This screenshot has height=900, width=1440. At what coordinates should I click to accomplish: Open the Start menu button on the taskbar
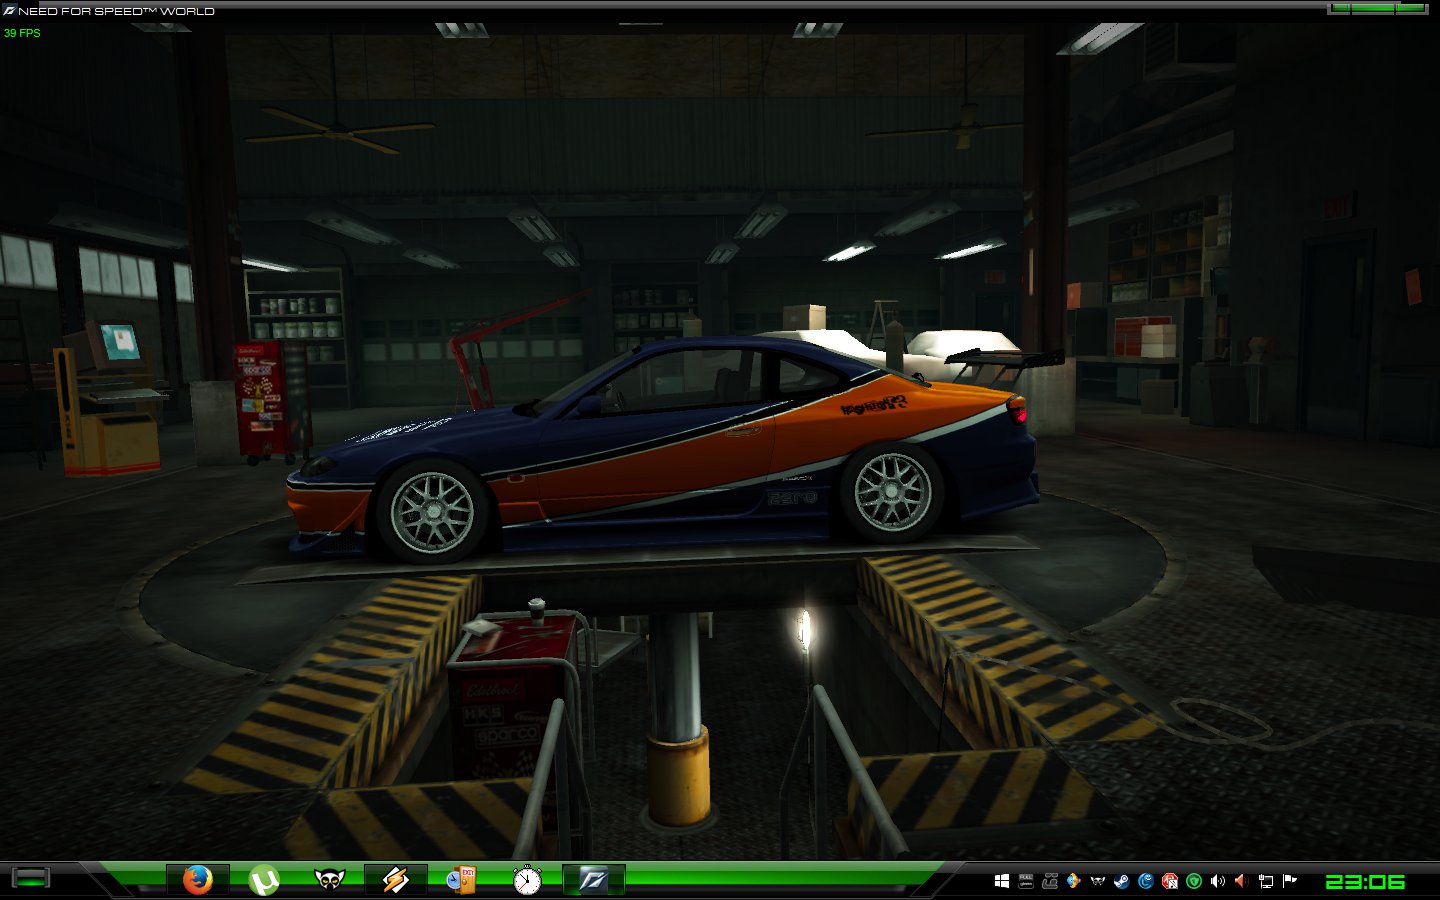pos(31,879)
